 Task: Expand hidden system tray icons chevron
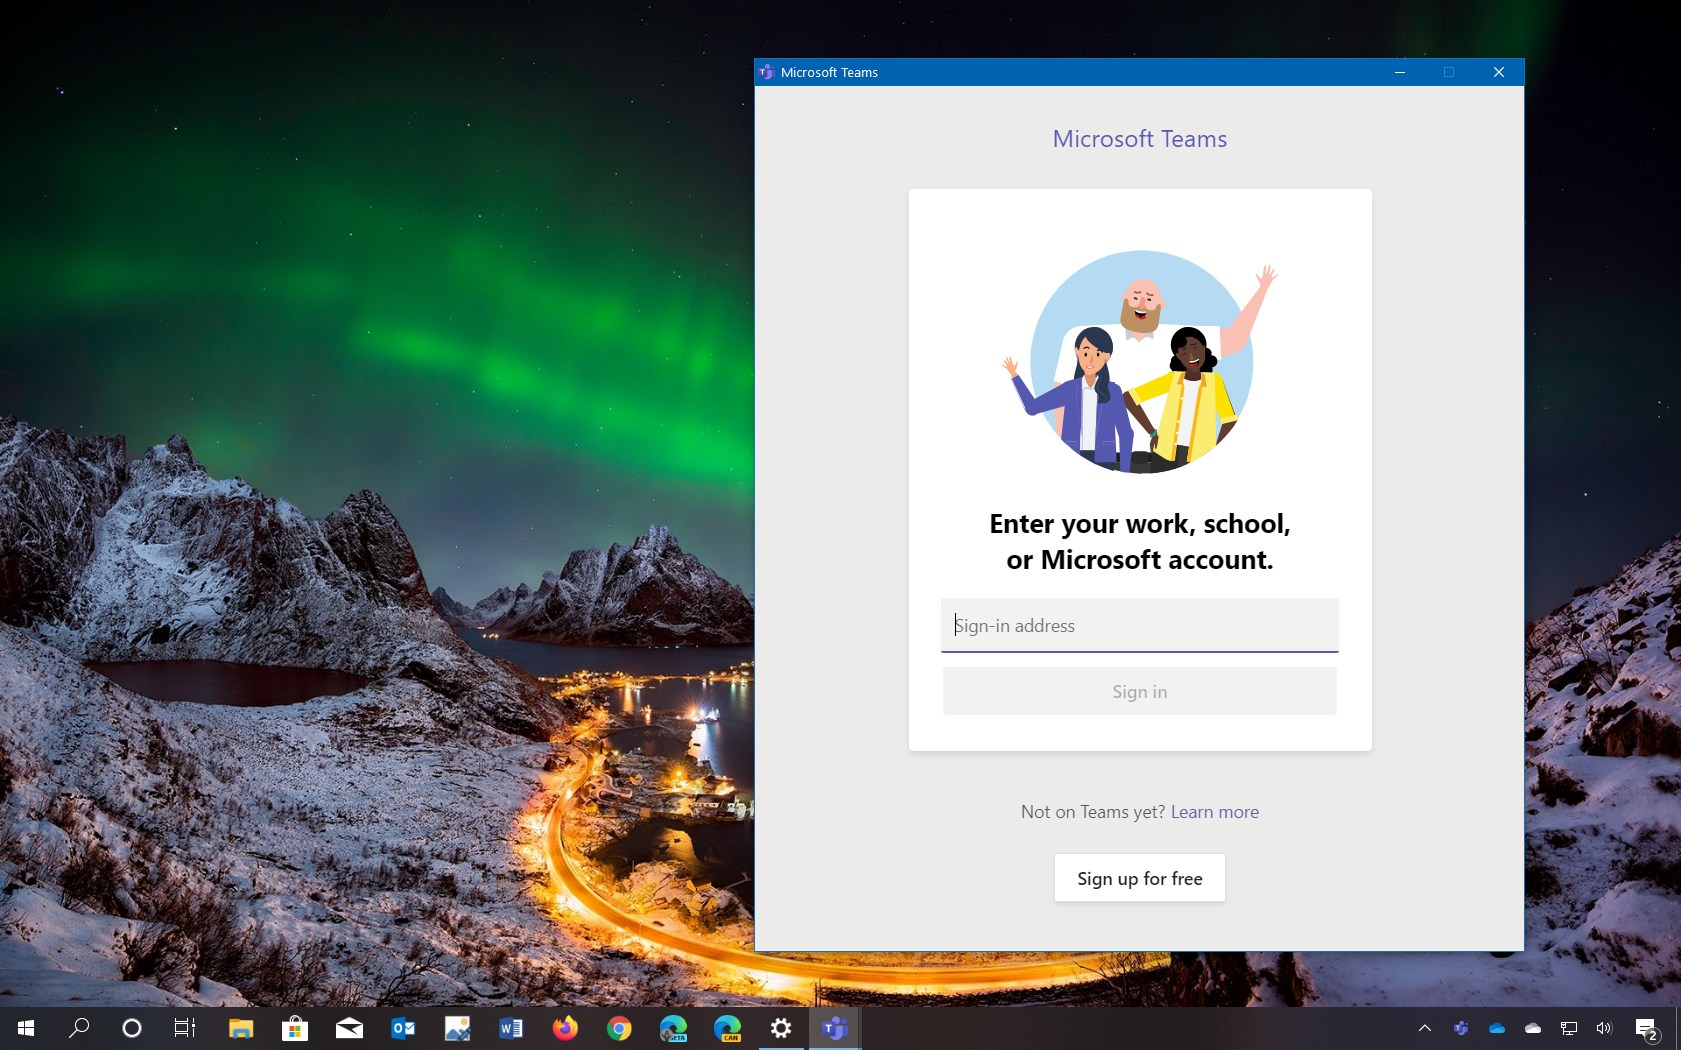[x=1425, y=1028]
